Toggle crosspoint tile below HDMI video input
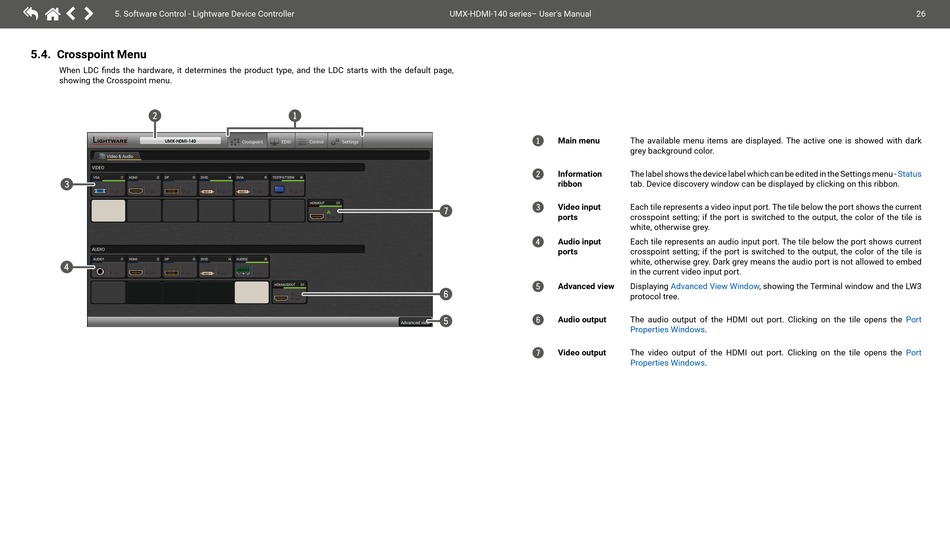 click(x=144, y=211)
